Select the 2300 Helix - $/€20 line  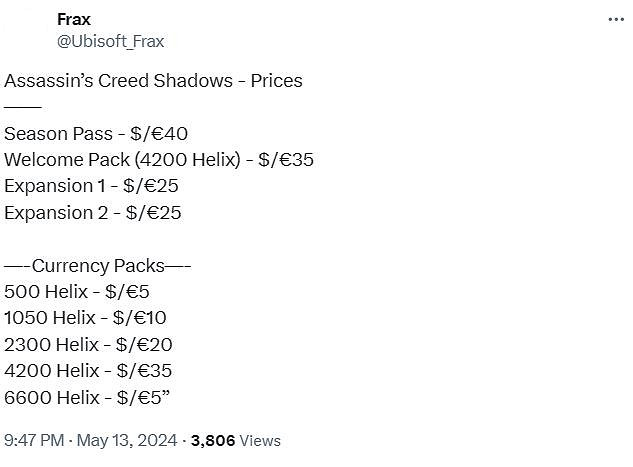(88, 345)
